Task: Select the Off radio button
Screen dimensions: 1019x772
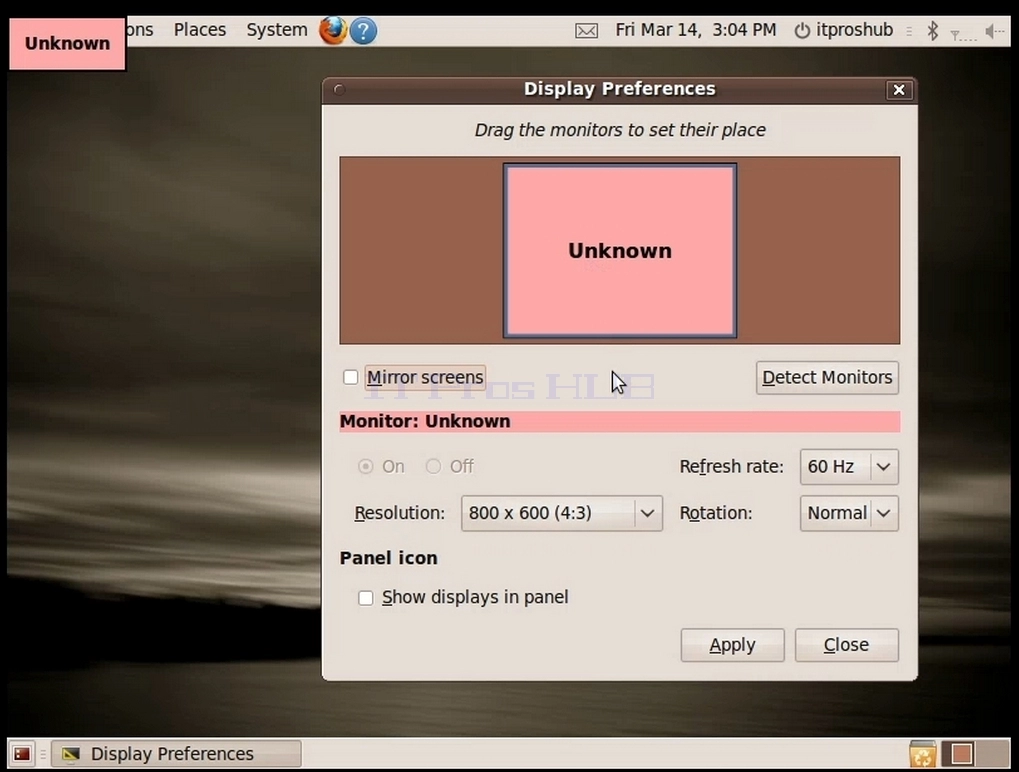Action: [433, 466]
